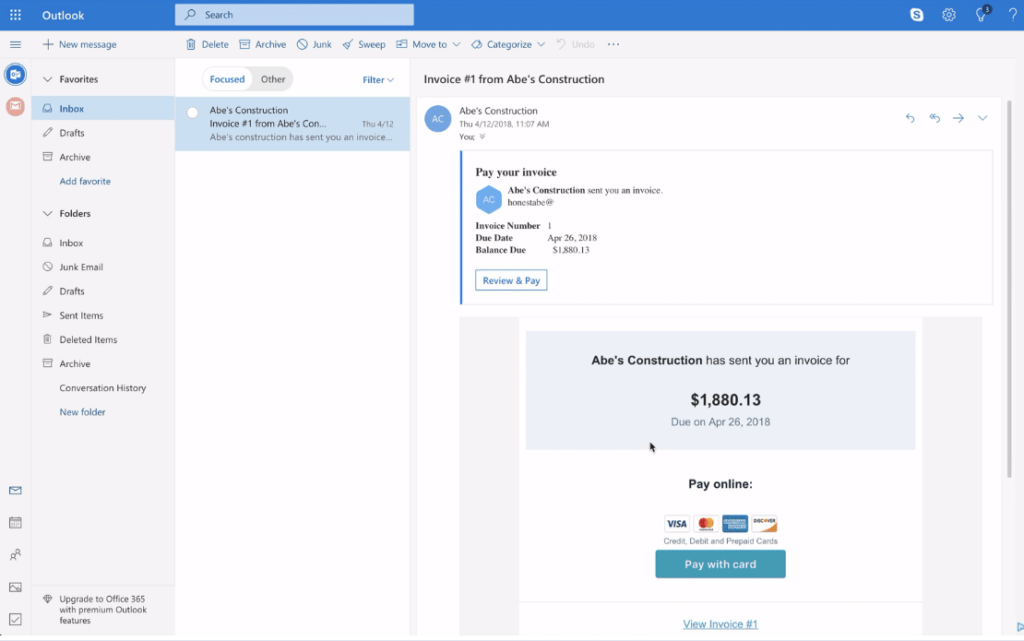Open the Filter dropdown in message list
Viewport: 1024px width, 641px height.
pyautogui.click(x=378, y=80)
